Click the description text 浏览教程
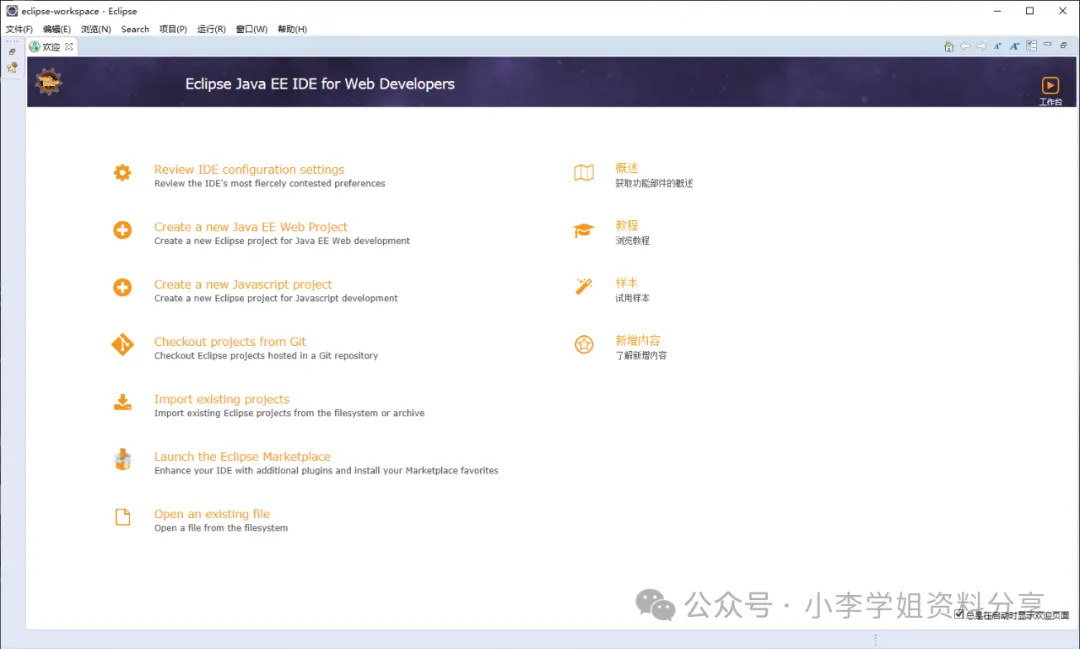The width and height of the screenshot is (1080, 649). click(632, 240)
